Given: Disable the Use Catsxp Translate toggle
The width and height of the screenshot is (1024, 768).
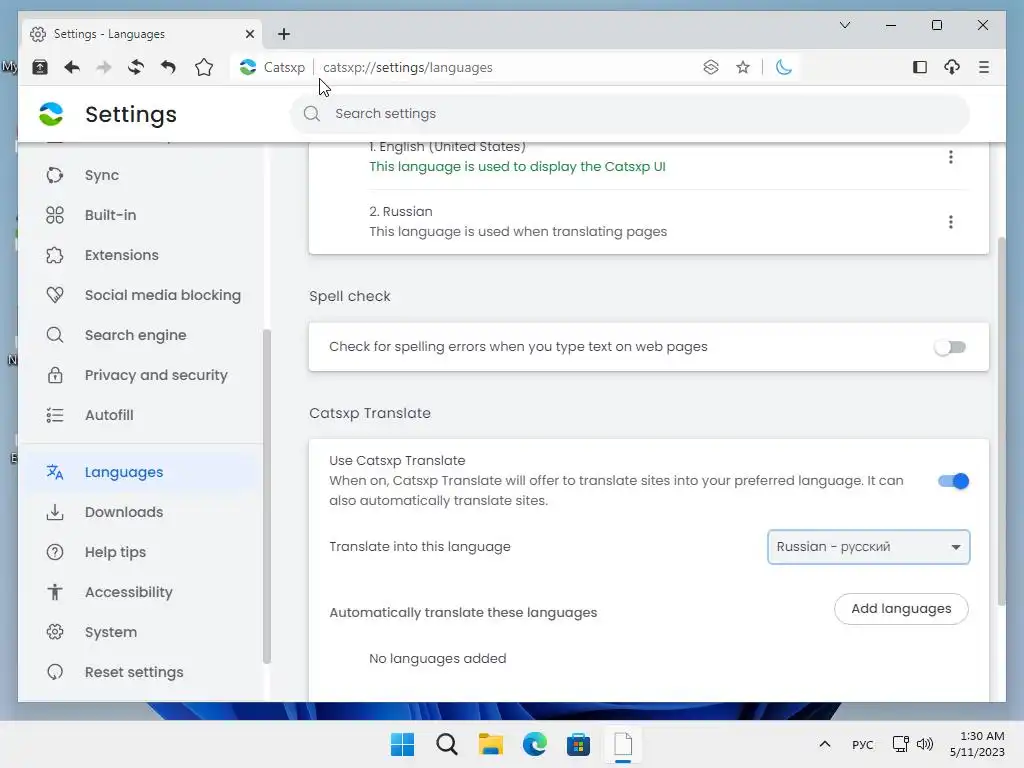Looking at the screenshot, I should coord(953,481).
